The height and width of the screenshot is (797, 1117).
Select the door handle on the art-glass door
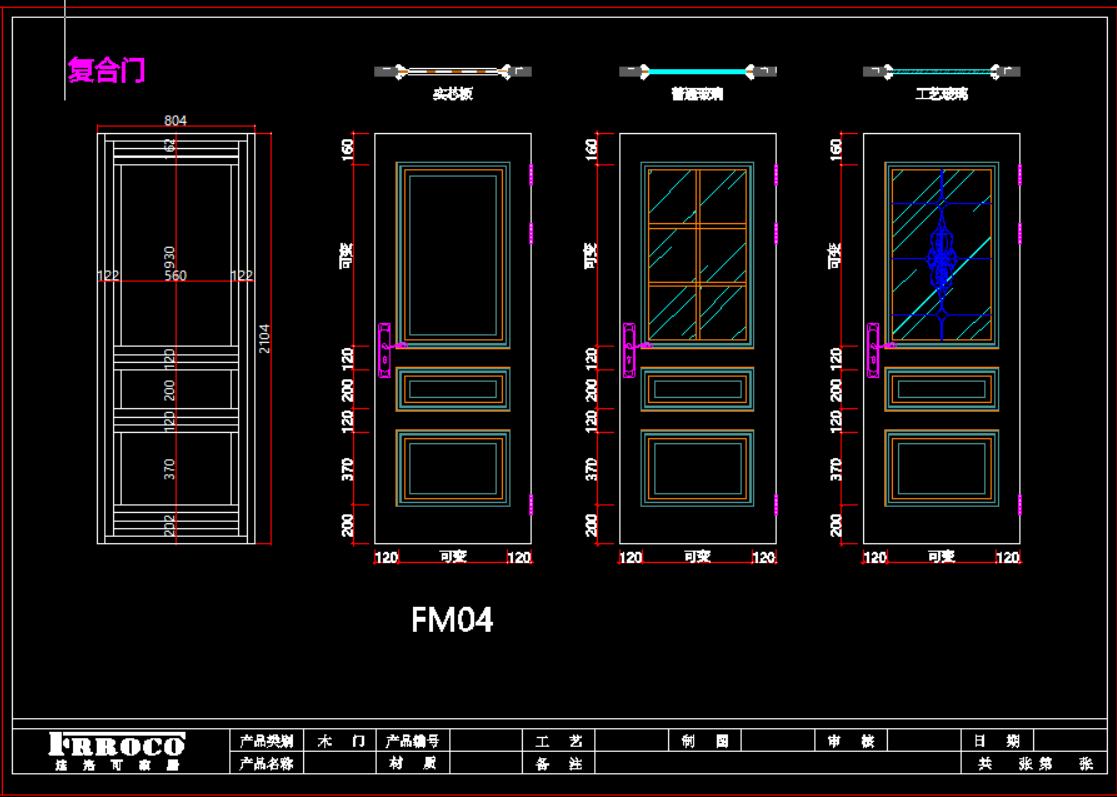coord(873,350)
